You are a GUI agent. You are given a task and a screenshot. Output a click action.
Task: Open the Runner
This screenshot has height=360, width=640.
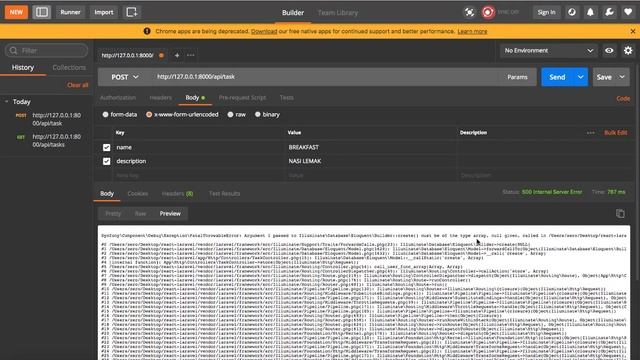70,12
